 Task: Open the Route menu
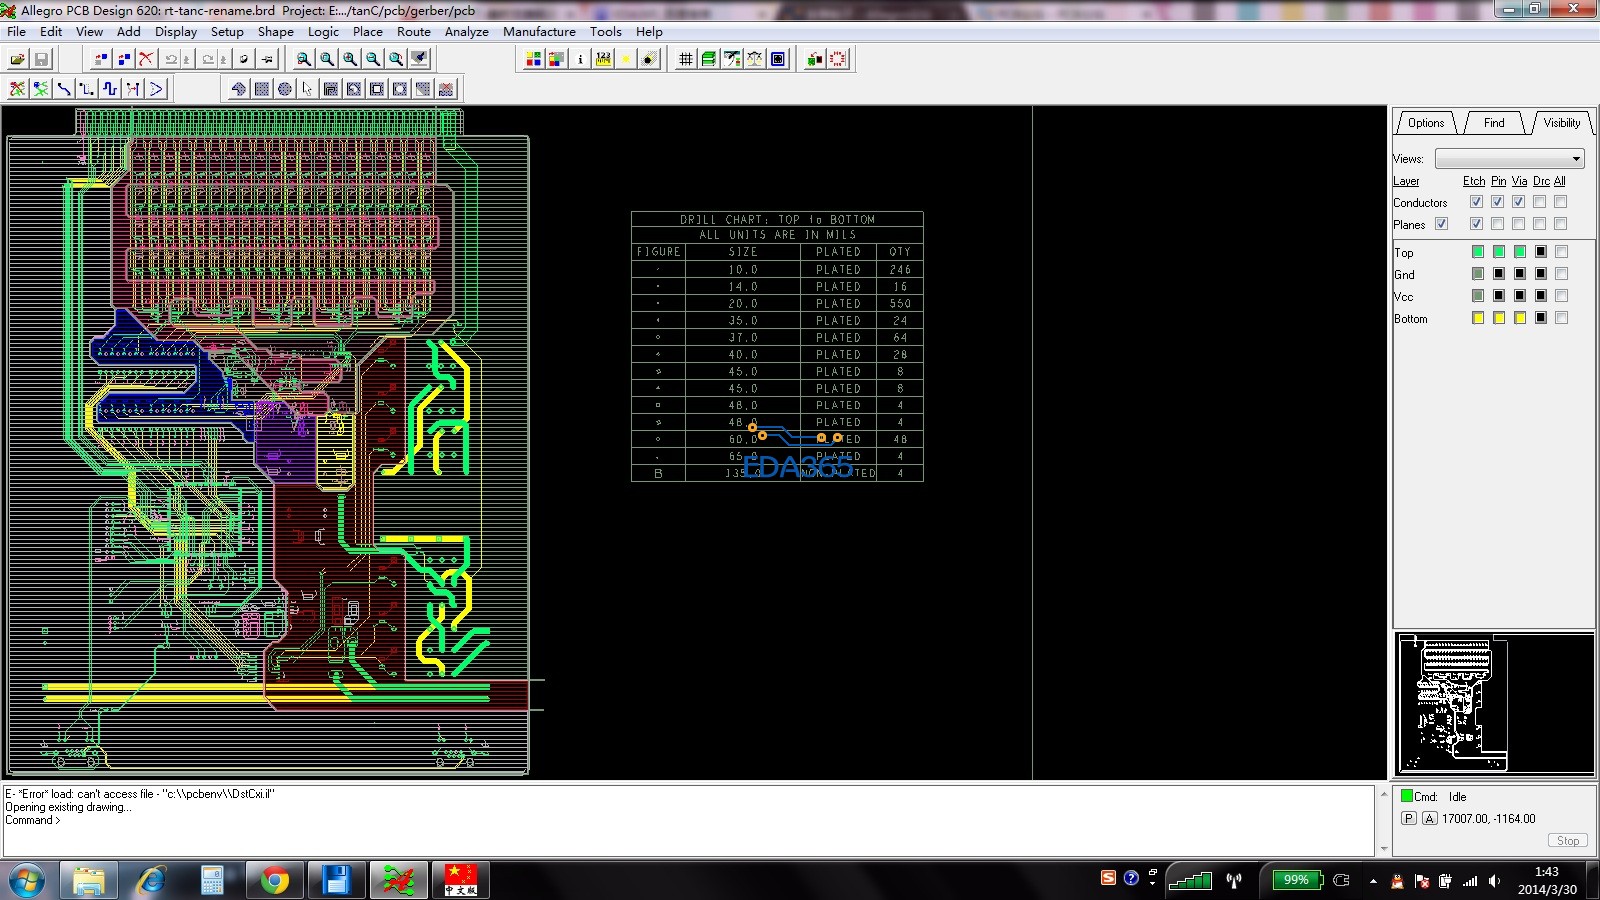pos(413,31)
